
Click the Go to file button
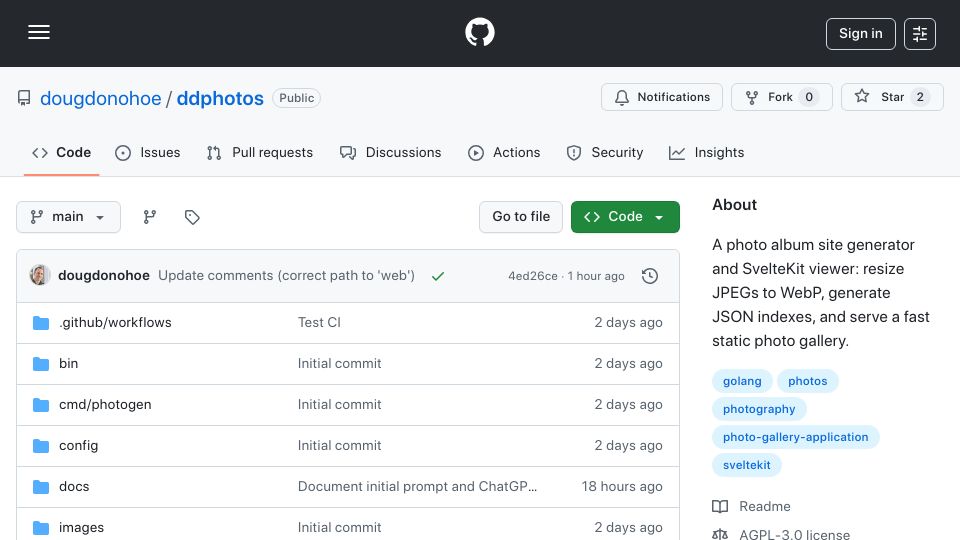521,217
